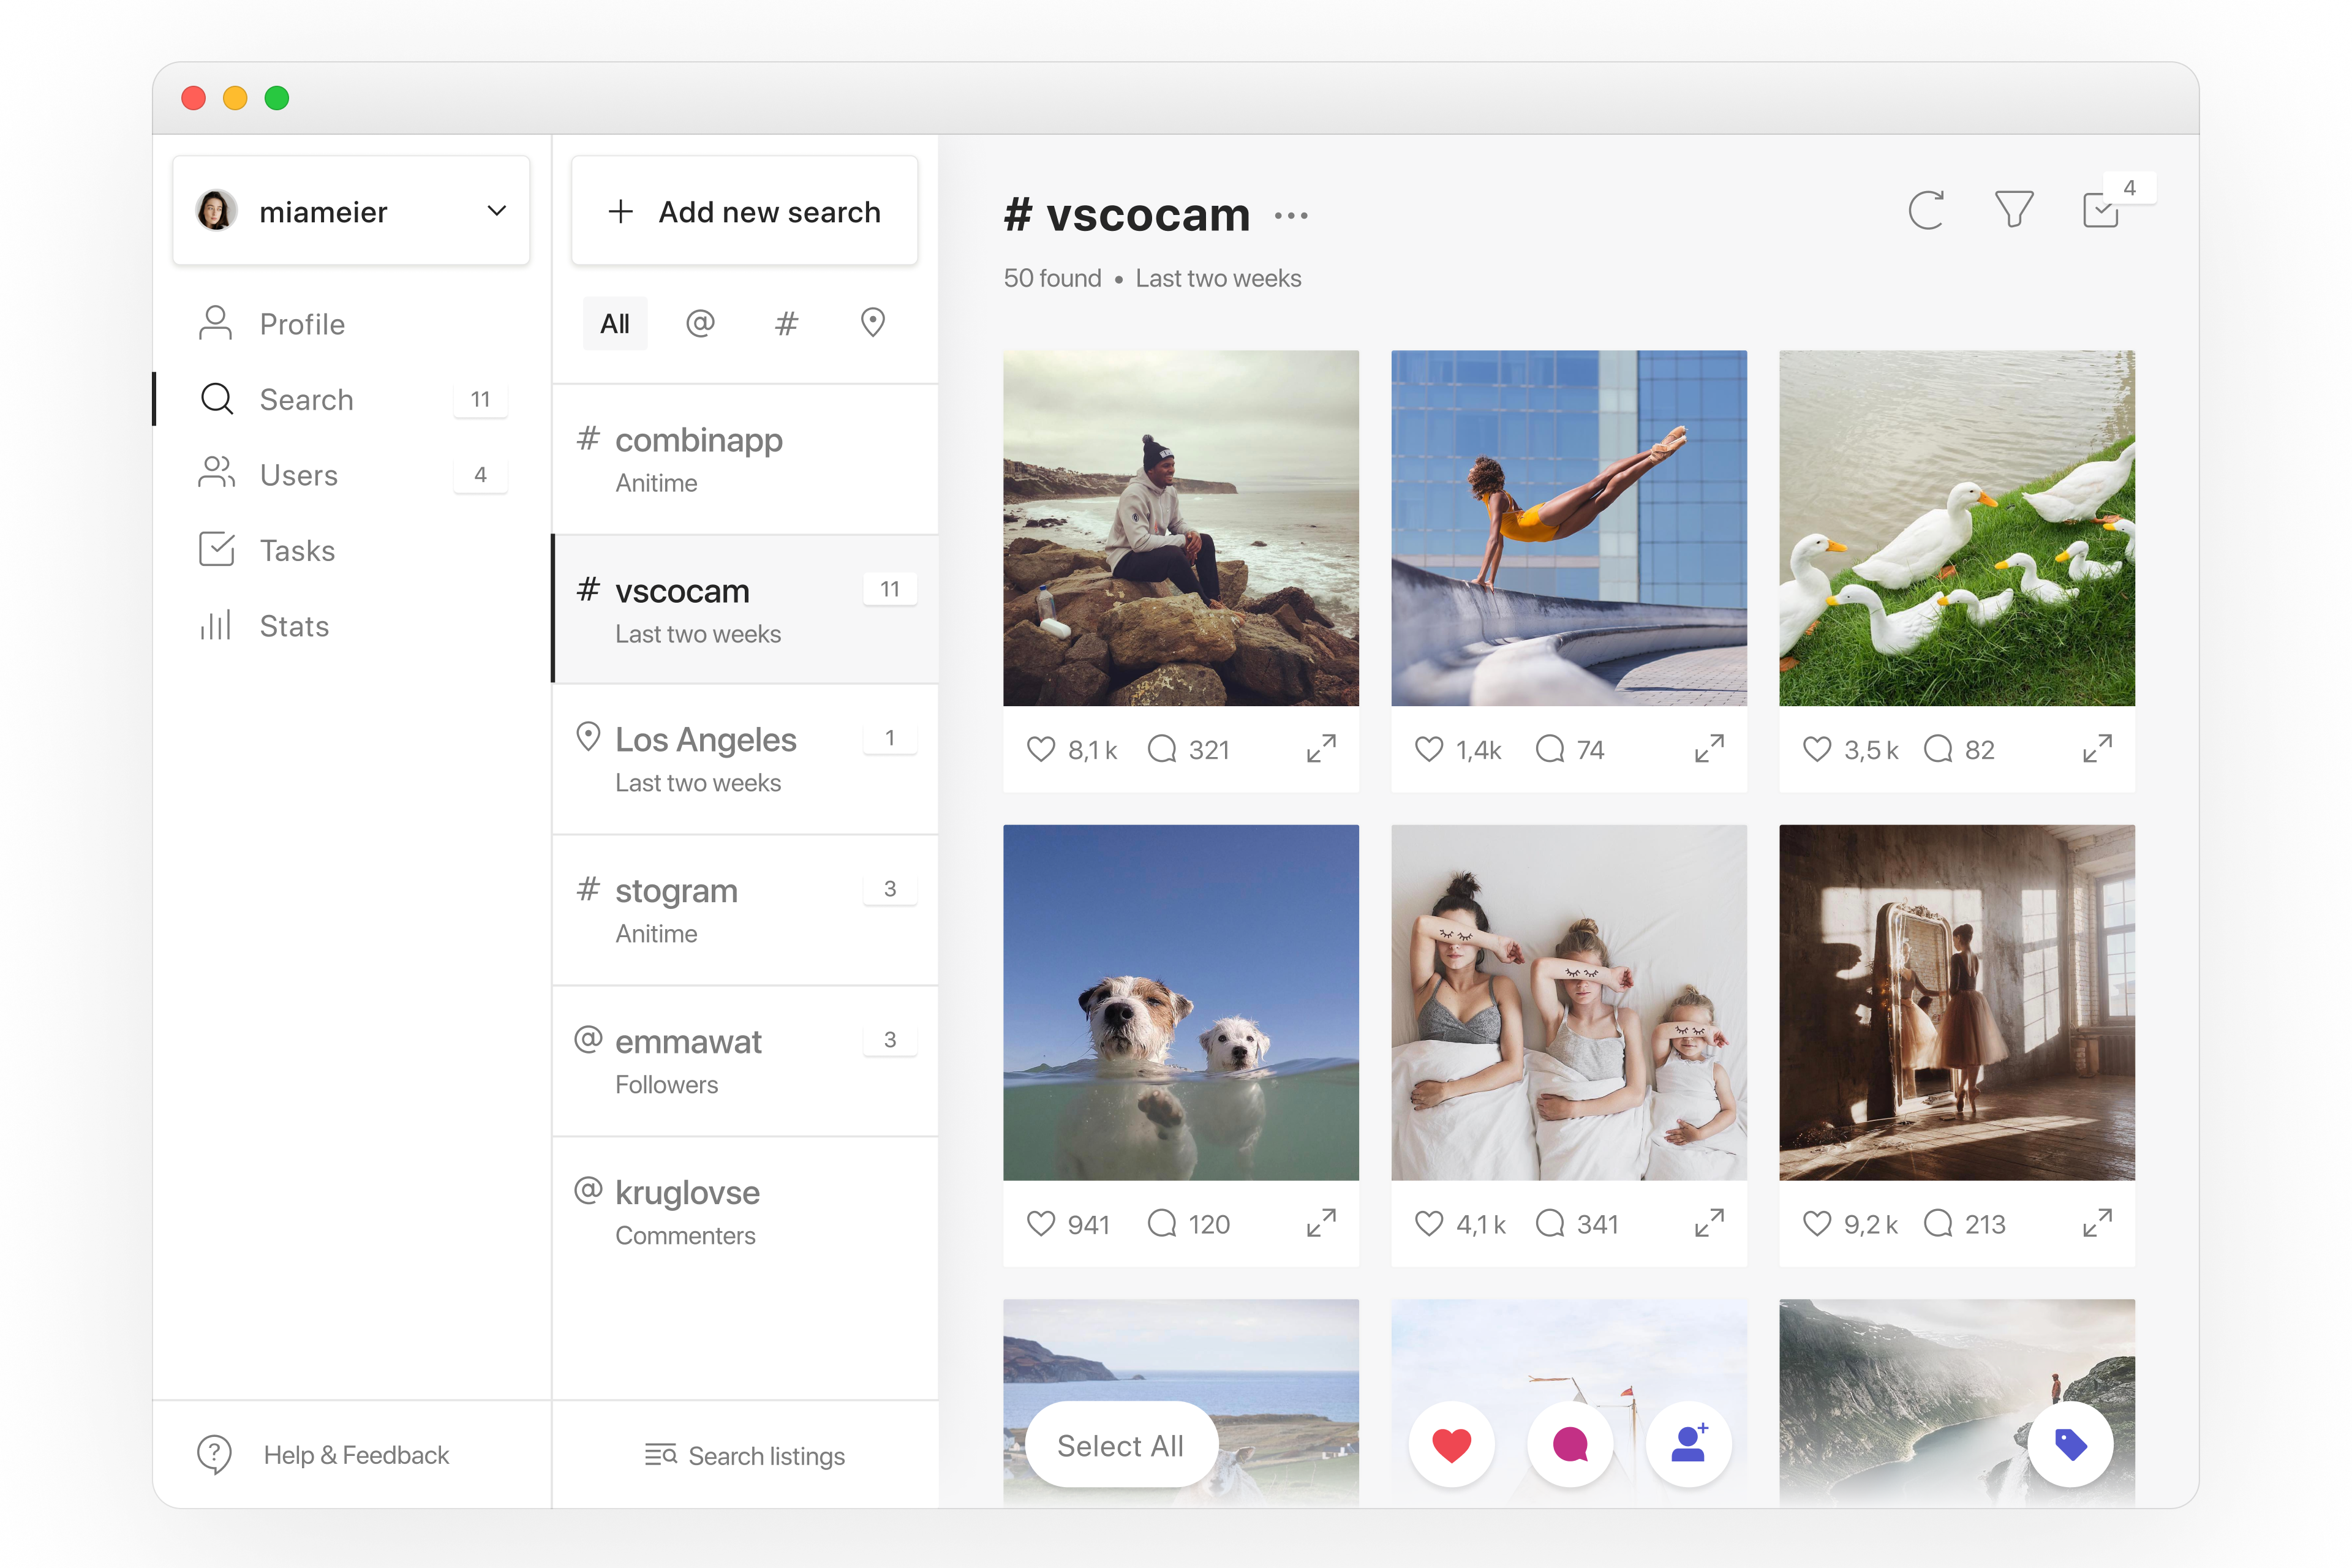Open comments on the dogs photo, 120
The width and height of the screenshot is (2352, 1568).
pos(1162,1224)
